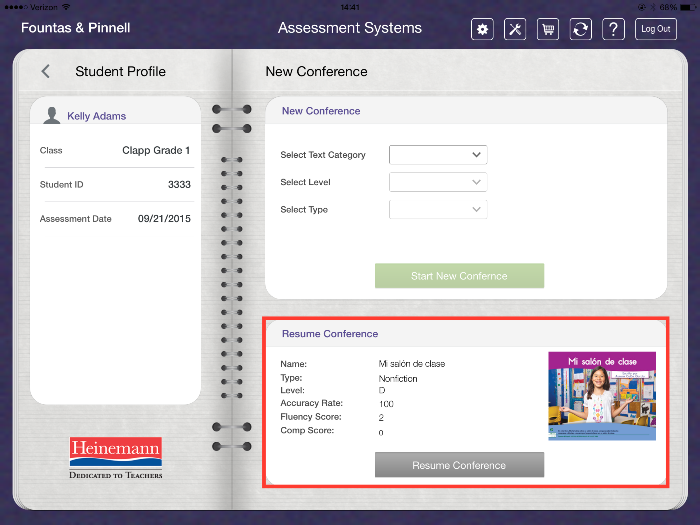
Task: Click the Clapp Grade 1 class value
Action: pyautogui.click(x=156, y=150)
